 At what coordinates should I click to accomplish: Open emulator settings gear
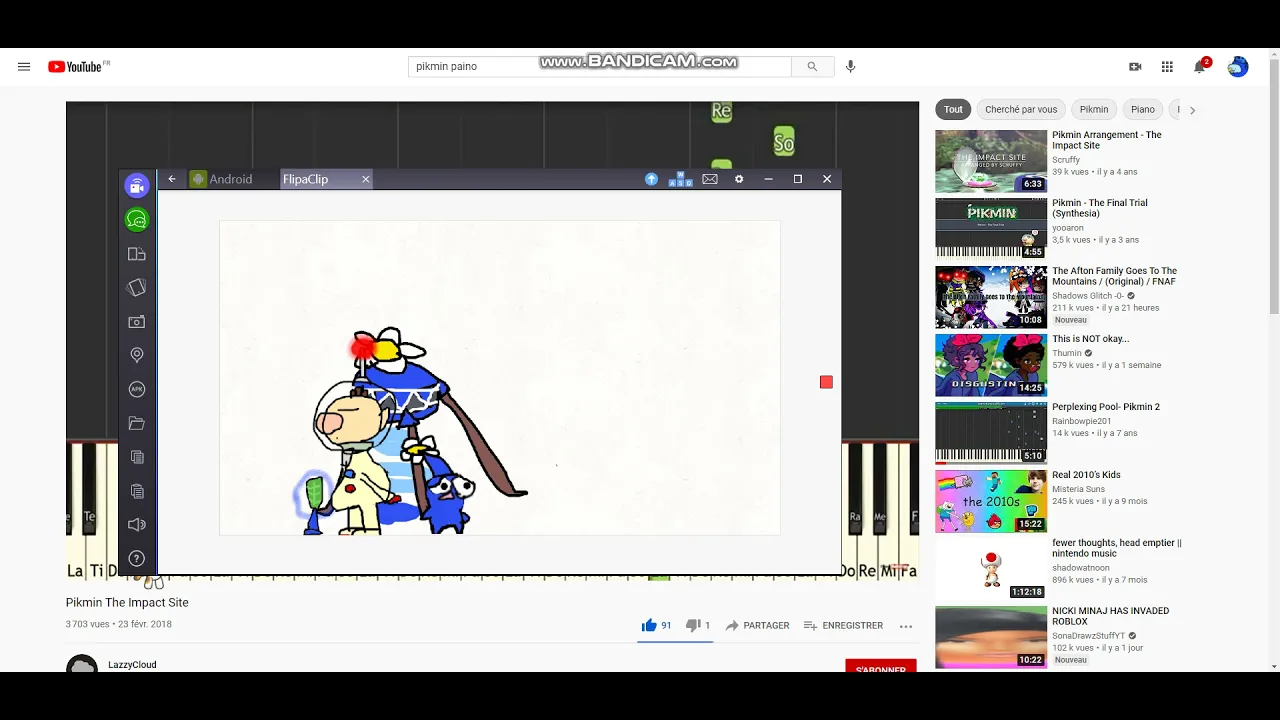(739, 179)
